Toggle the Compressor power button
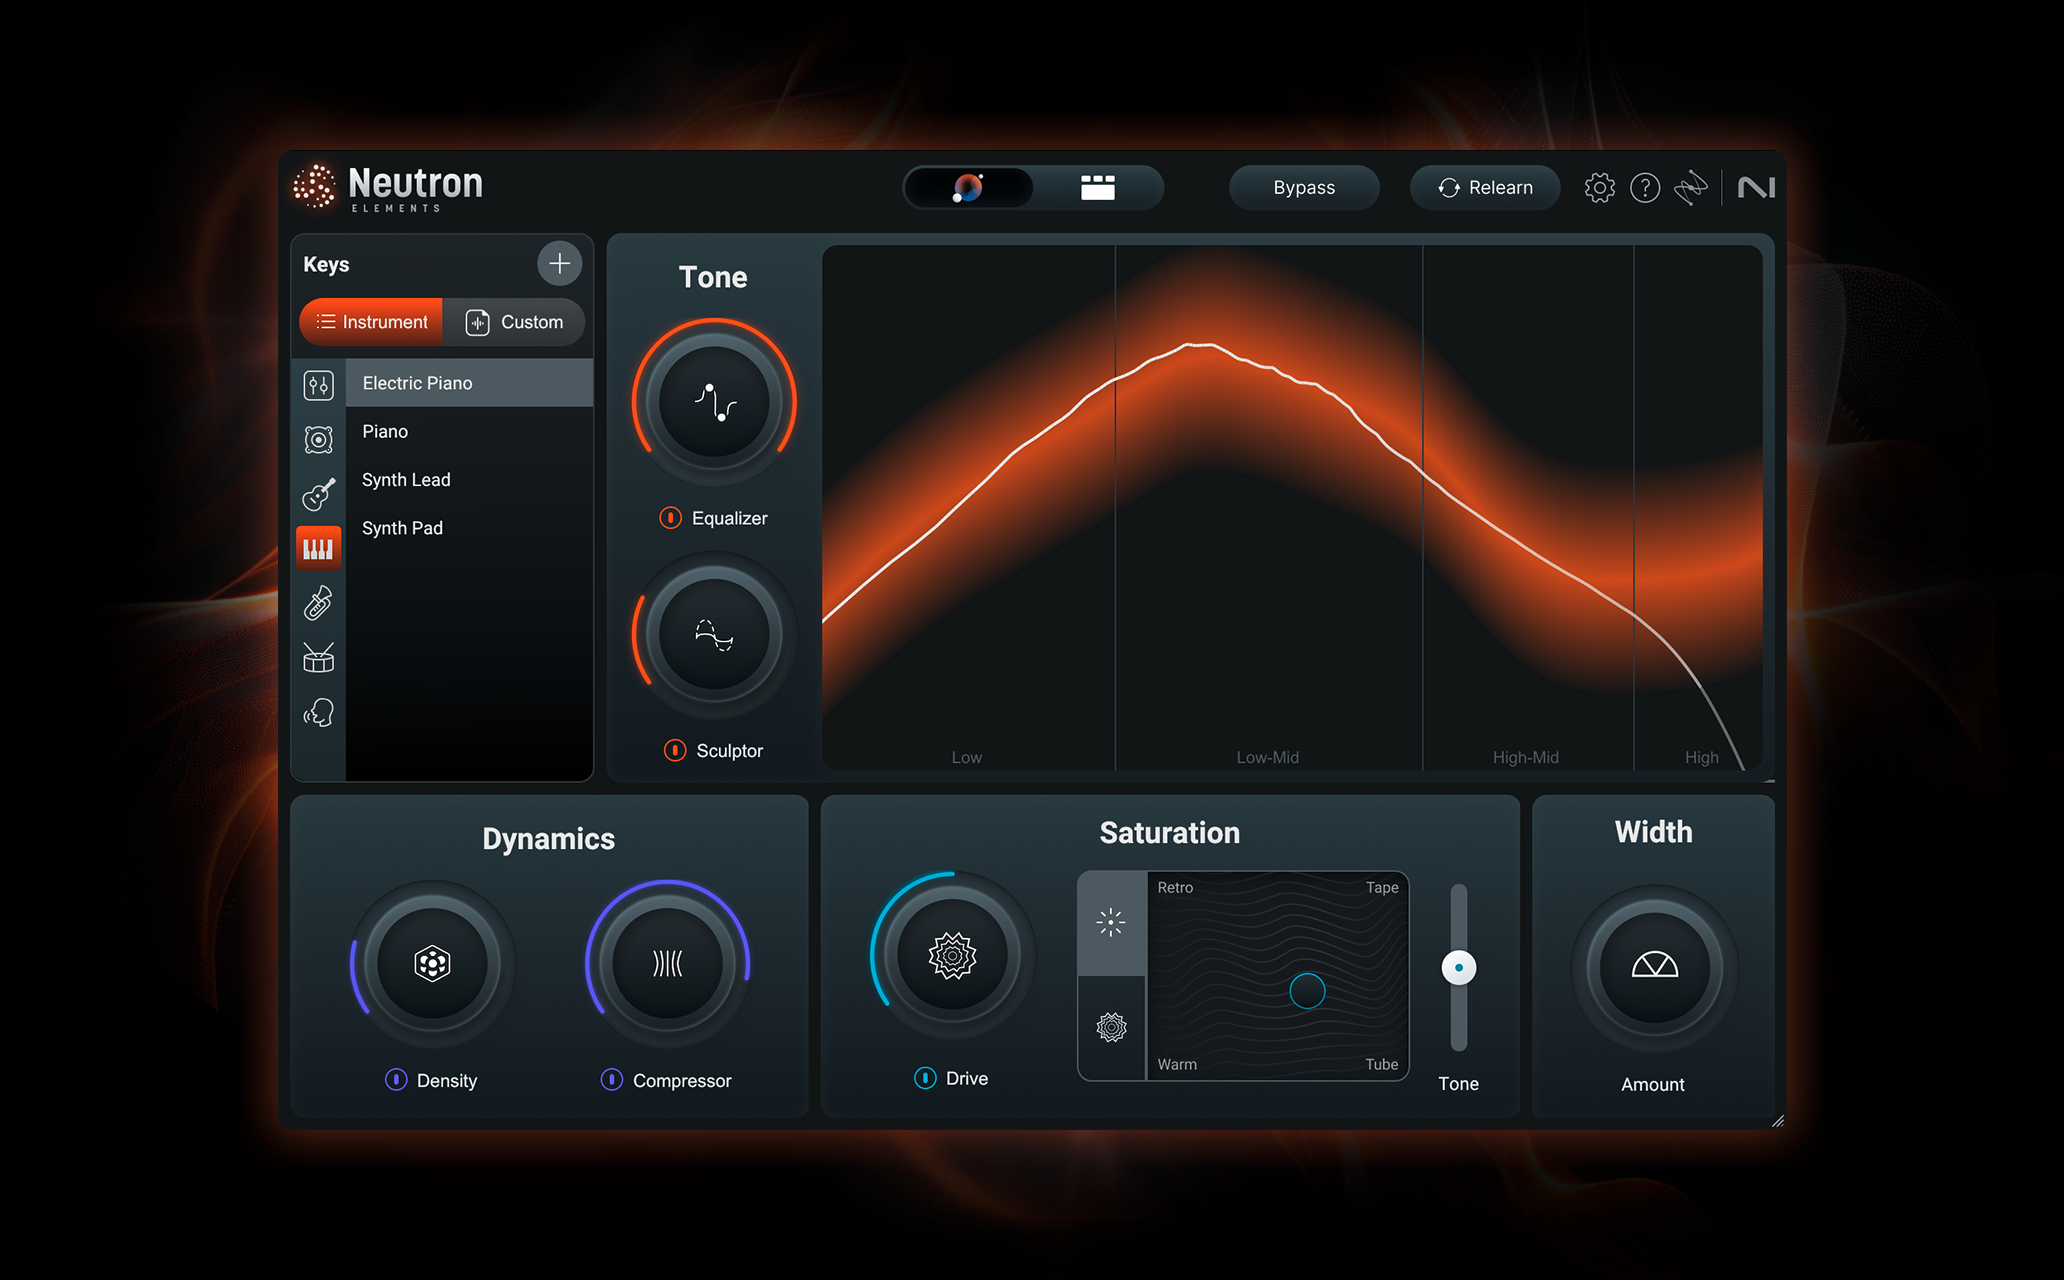2064x1280 pixels. click(611, 1080)
